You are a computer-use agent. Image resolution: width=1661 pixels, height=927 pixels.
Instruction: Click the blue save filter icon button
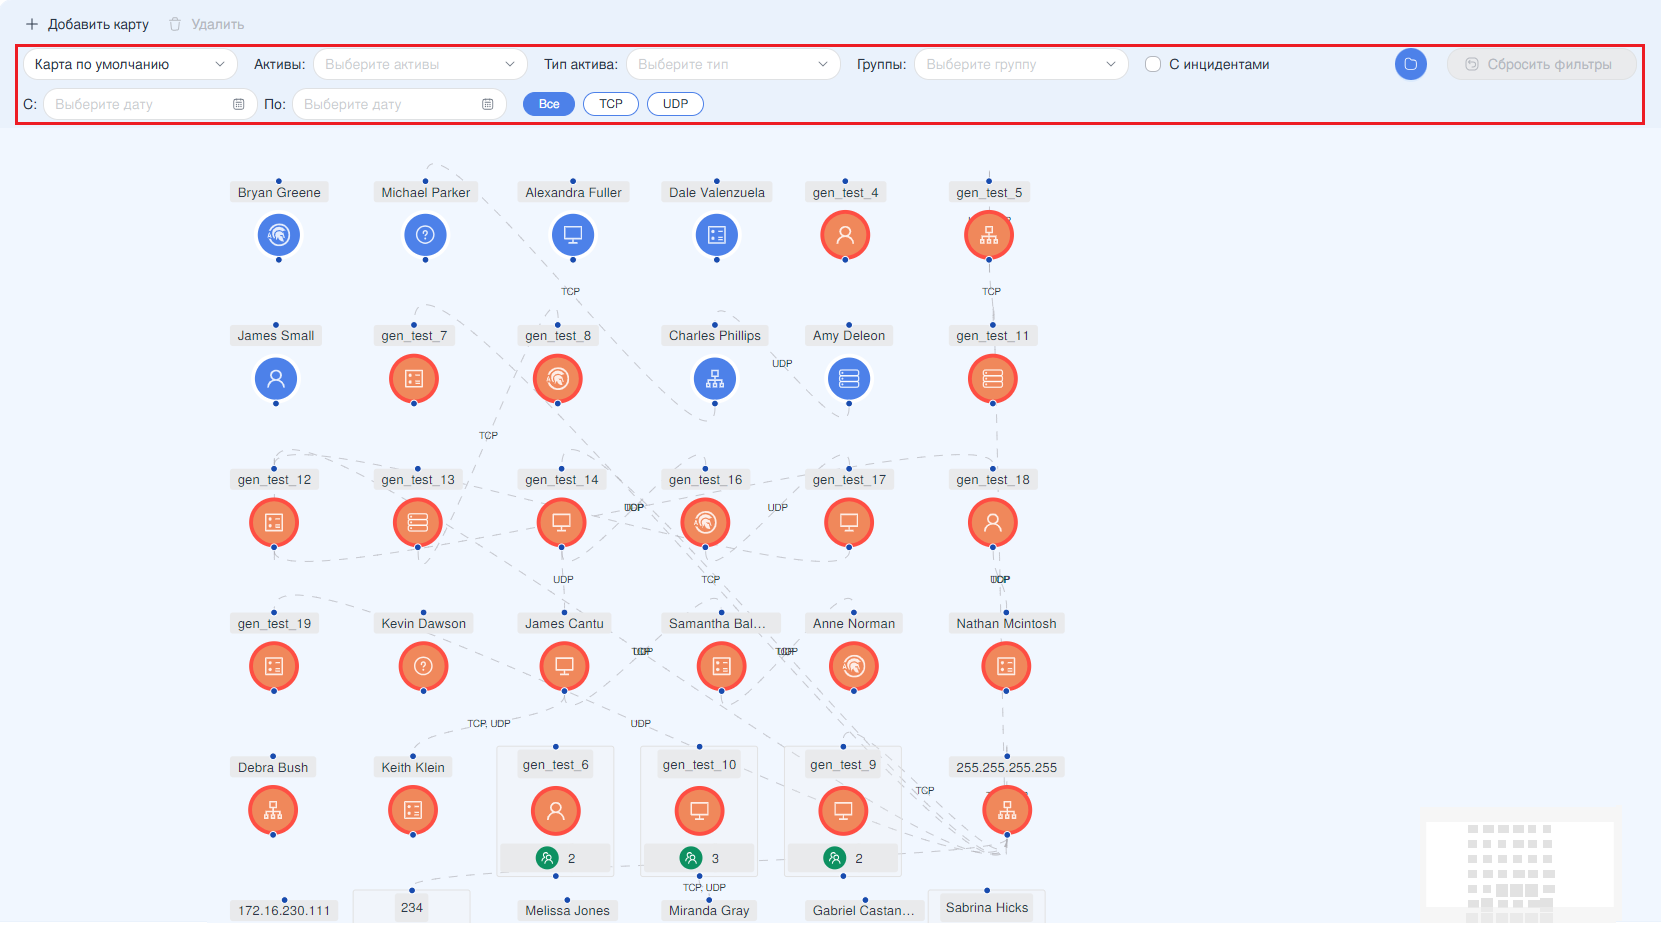pyautogui.click(x=1410, y=64)
